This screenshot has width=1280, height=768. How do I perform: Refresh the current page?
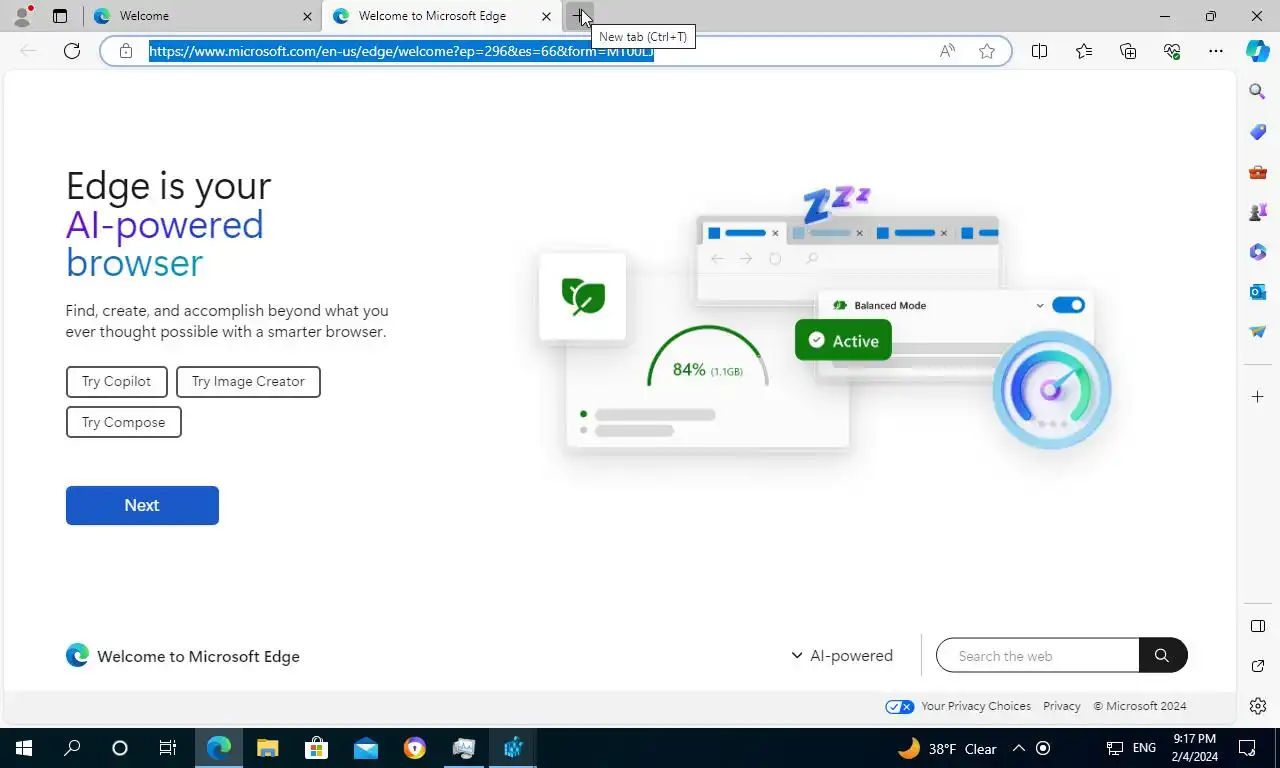[72, 51]
